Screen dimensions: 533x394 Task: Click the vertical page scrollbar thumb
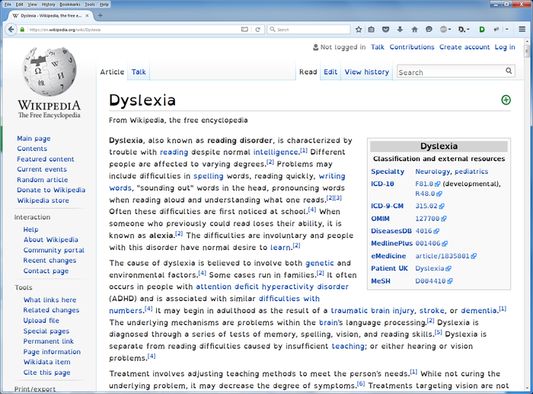(x=527, y=51)
